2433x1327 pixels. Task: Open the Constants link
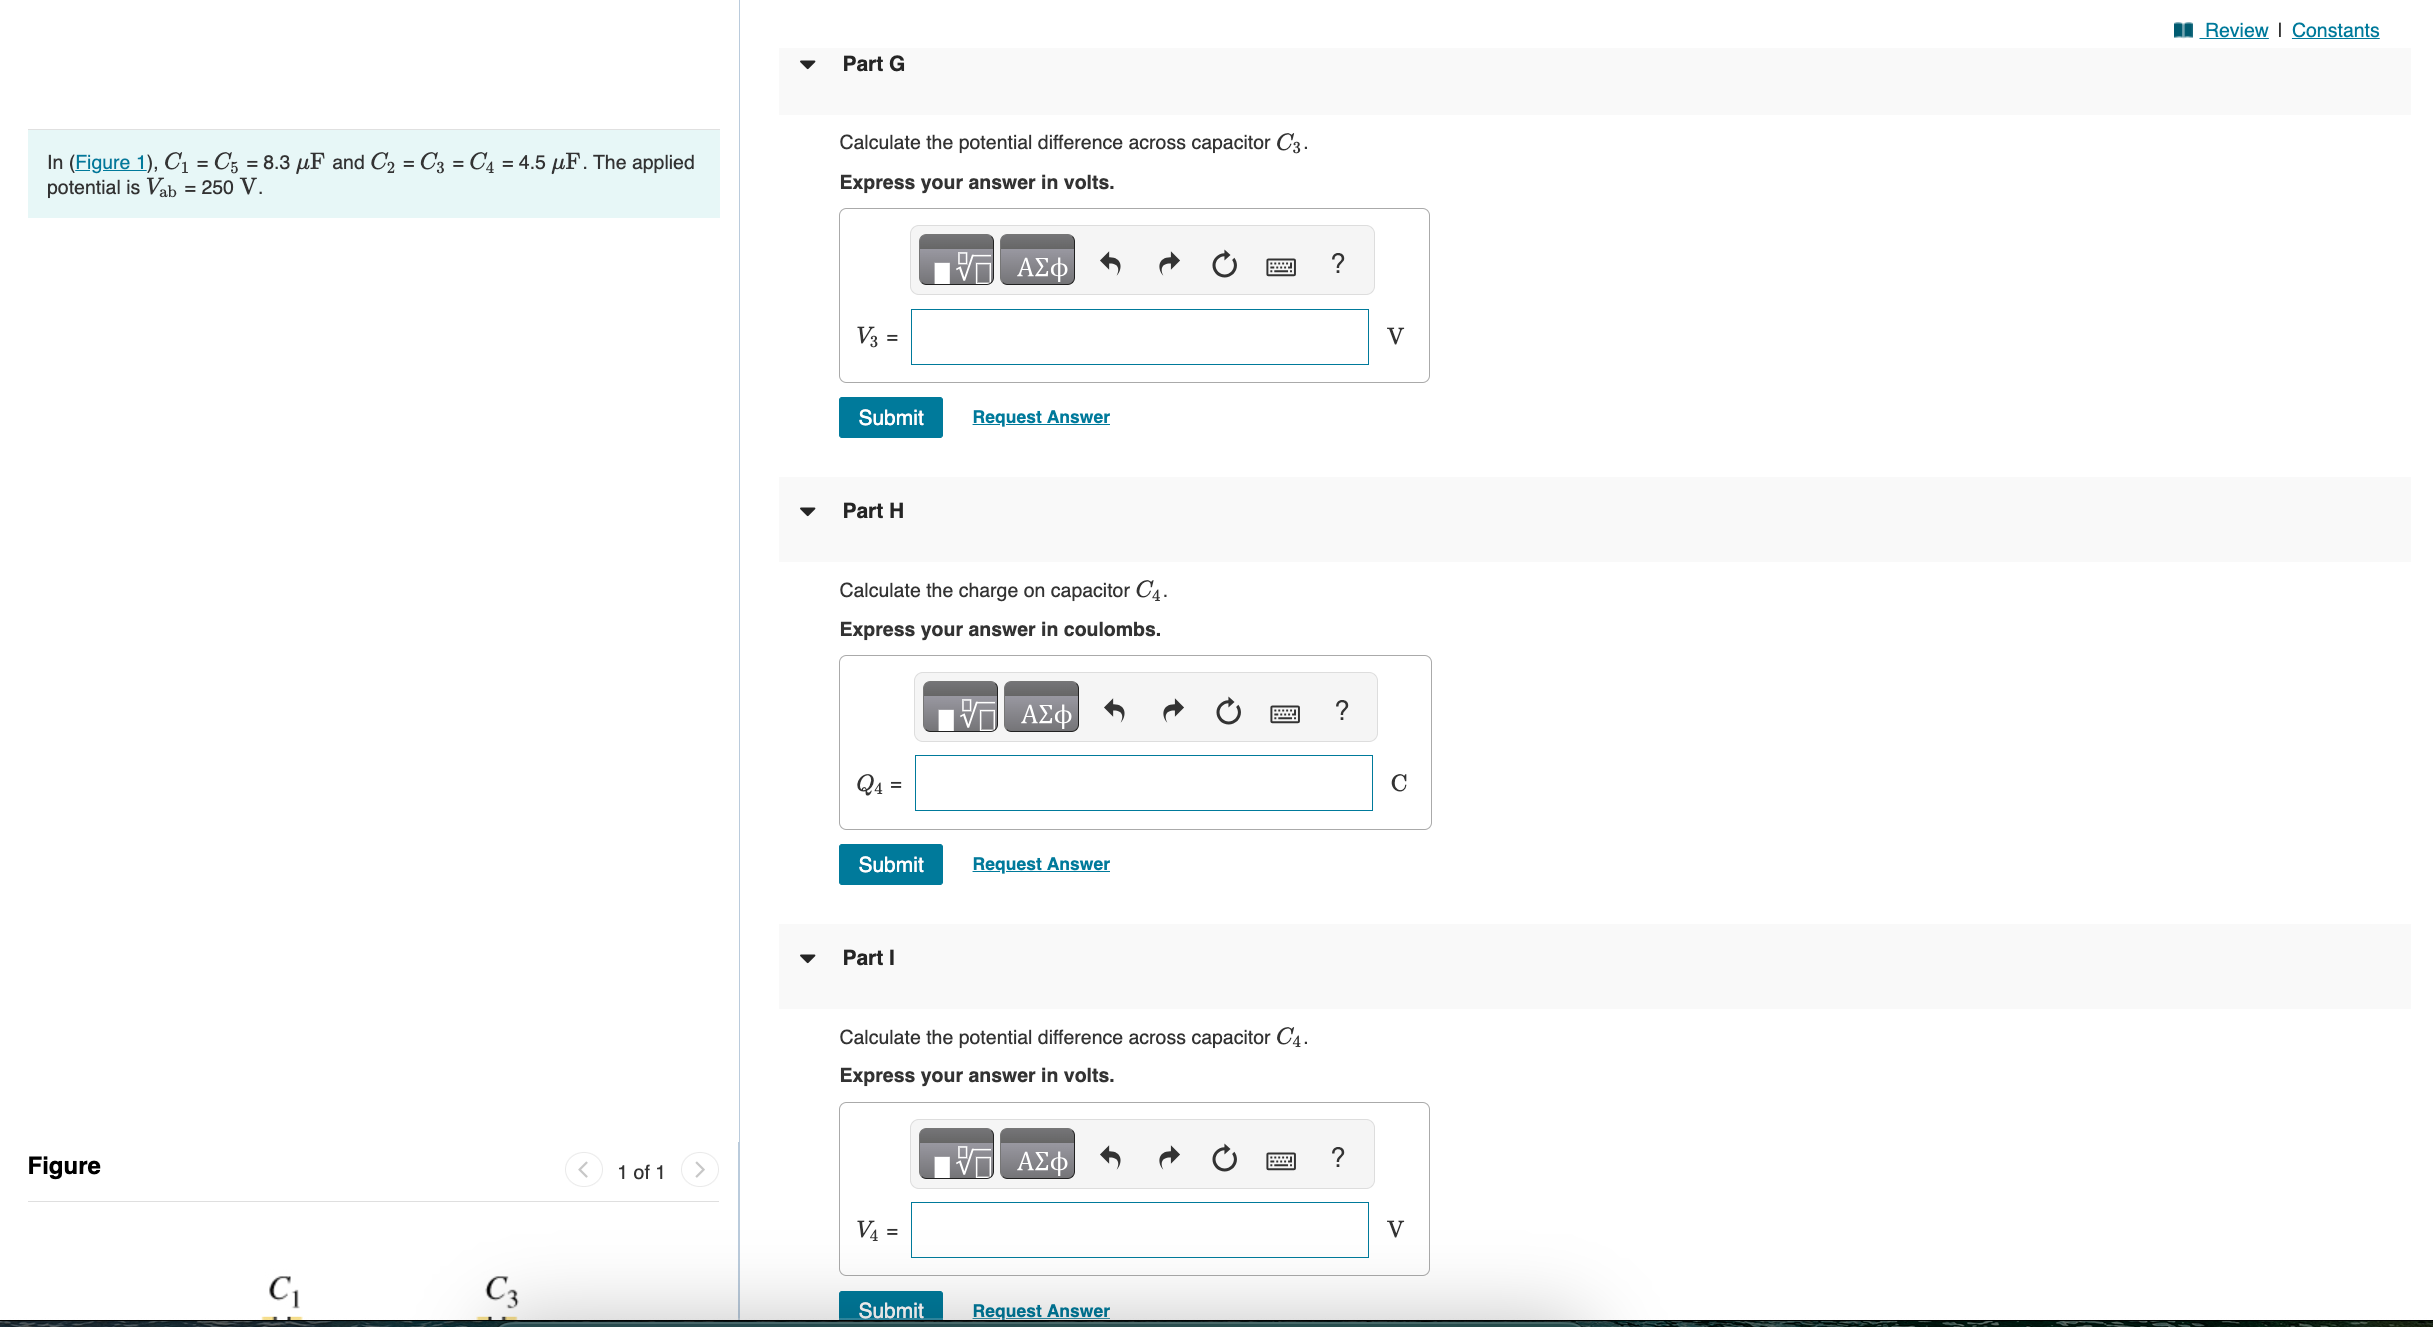[x=2335, y=30]
